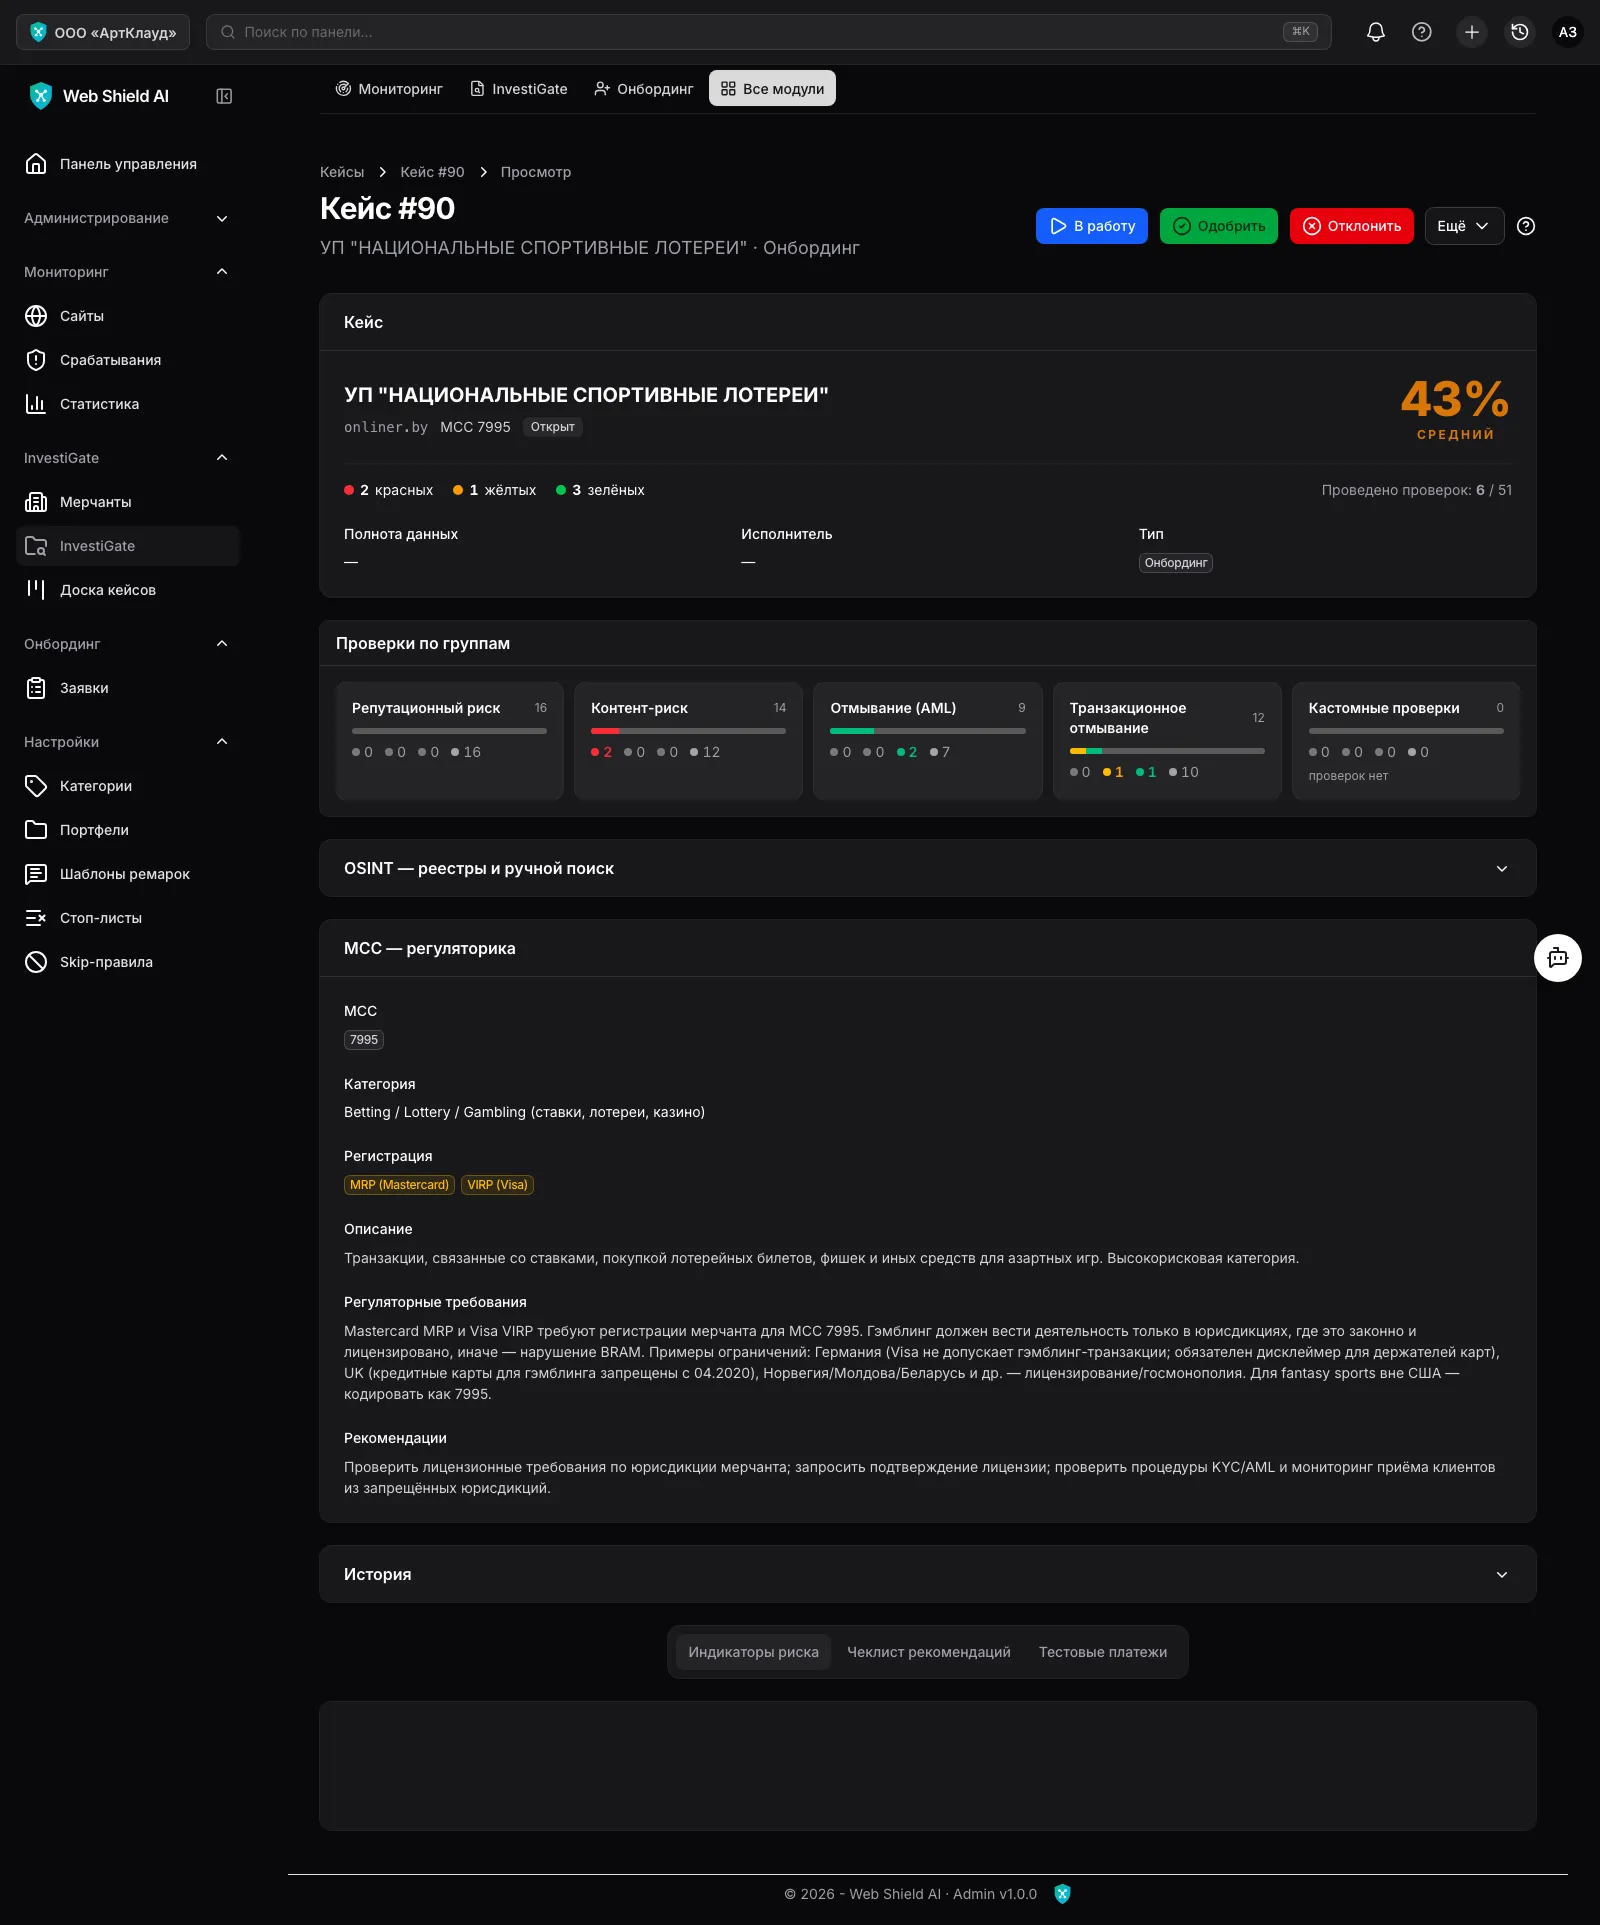Click the Отклонить button
This screenshot has width=1600, height=1925.
click(1351, 226)
